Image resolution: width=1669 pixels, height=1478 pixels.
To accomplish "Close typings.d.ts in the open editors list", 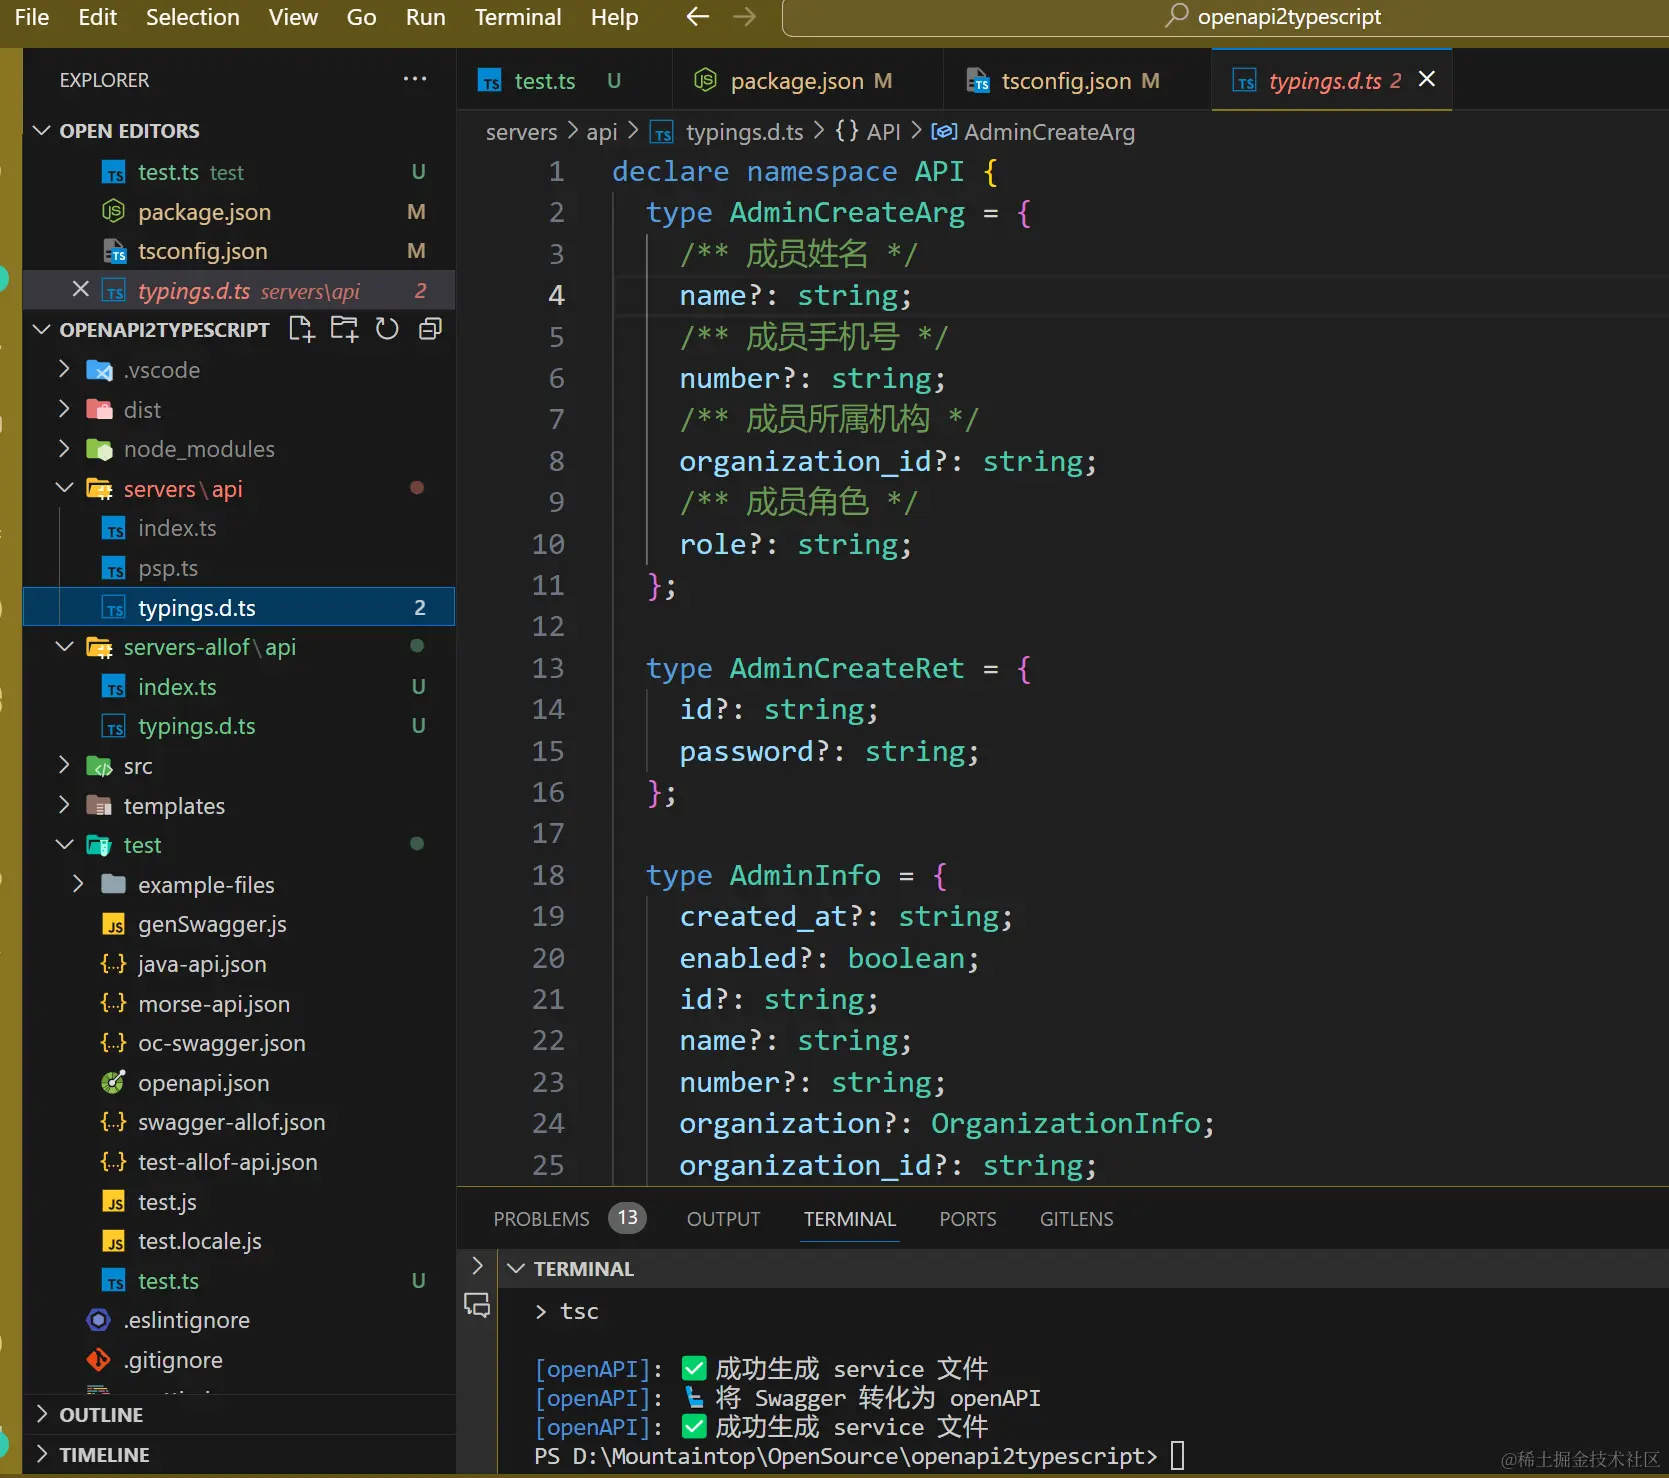I will tap(81, 290).
